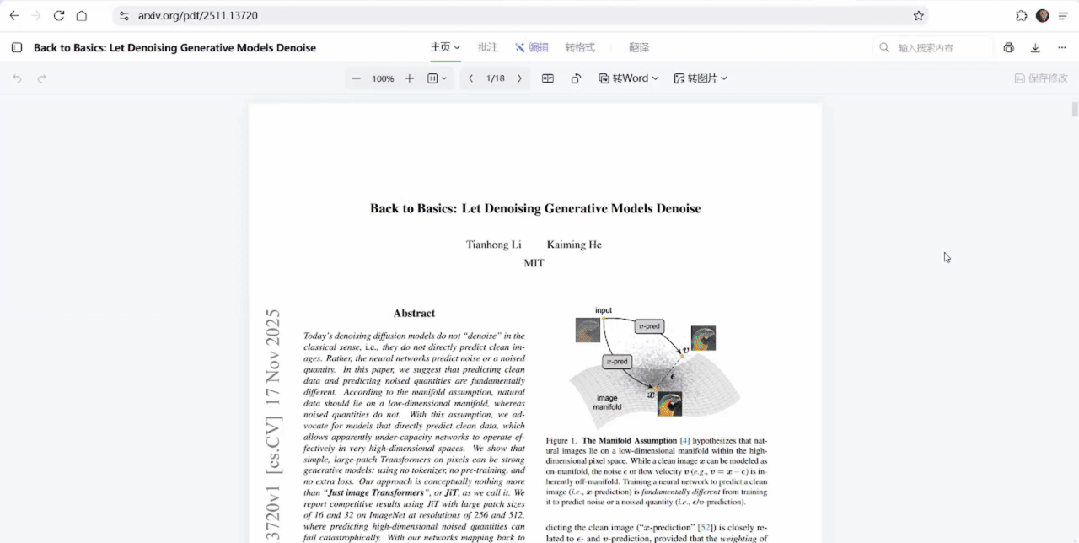Click the 转格式 format conversion tab
The width and height of the screenshot is (1079, 543).
click(x=579, y=47)
